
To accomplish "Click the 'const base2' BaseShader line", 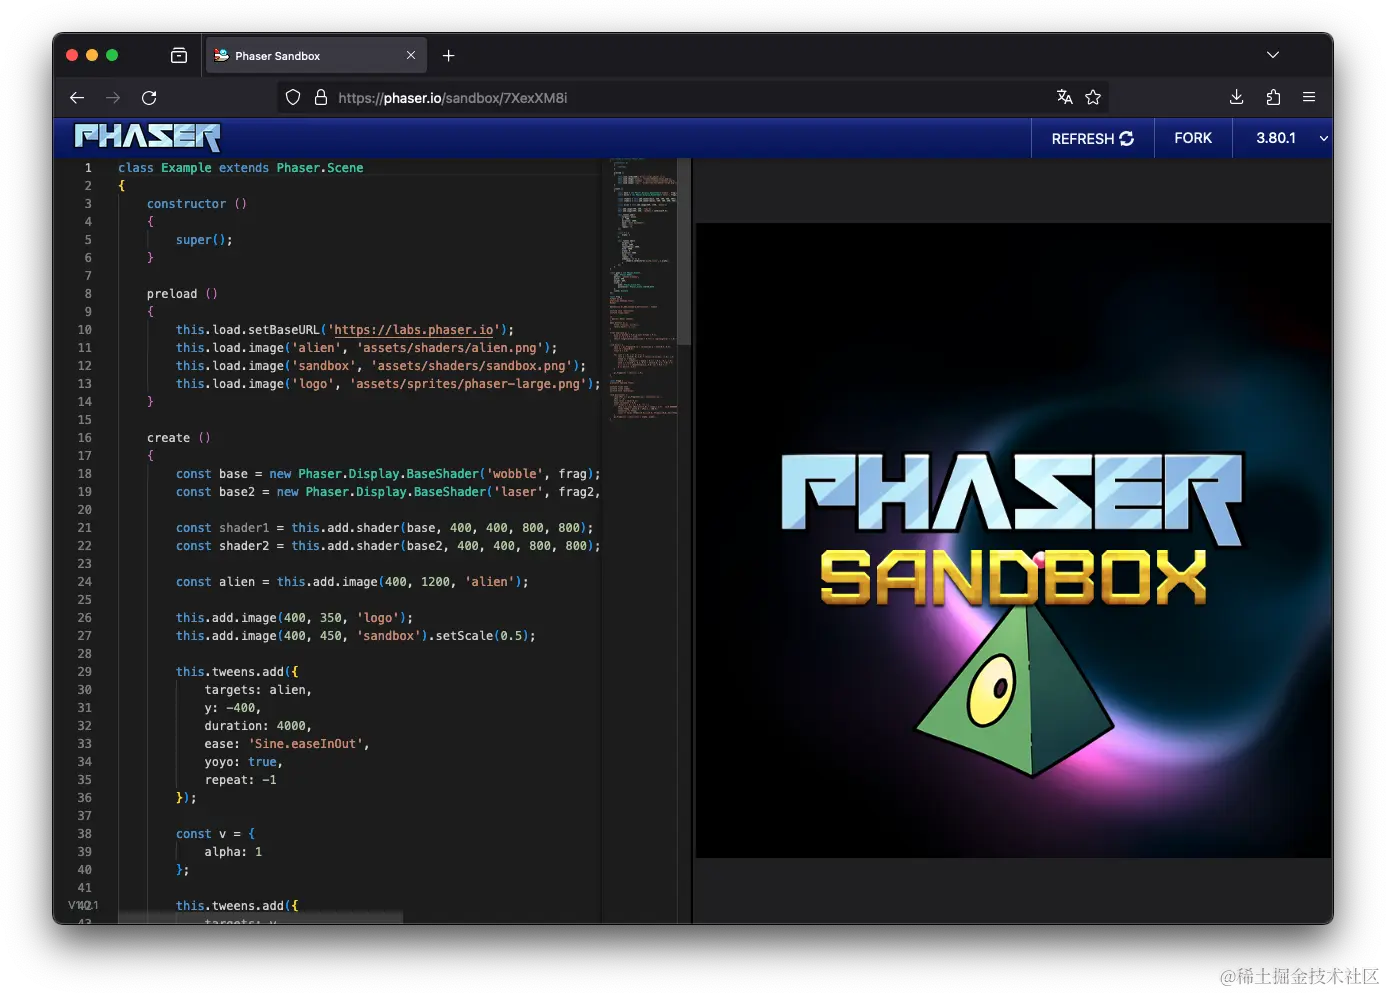I will (388, 492).
